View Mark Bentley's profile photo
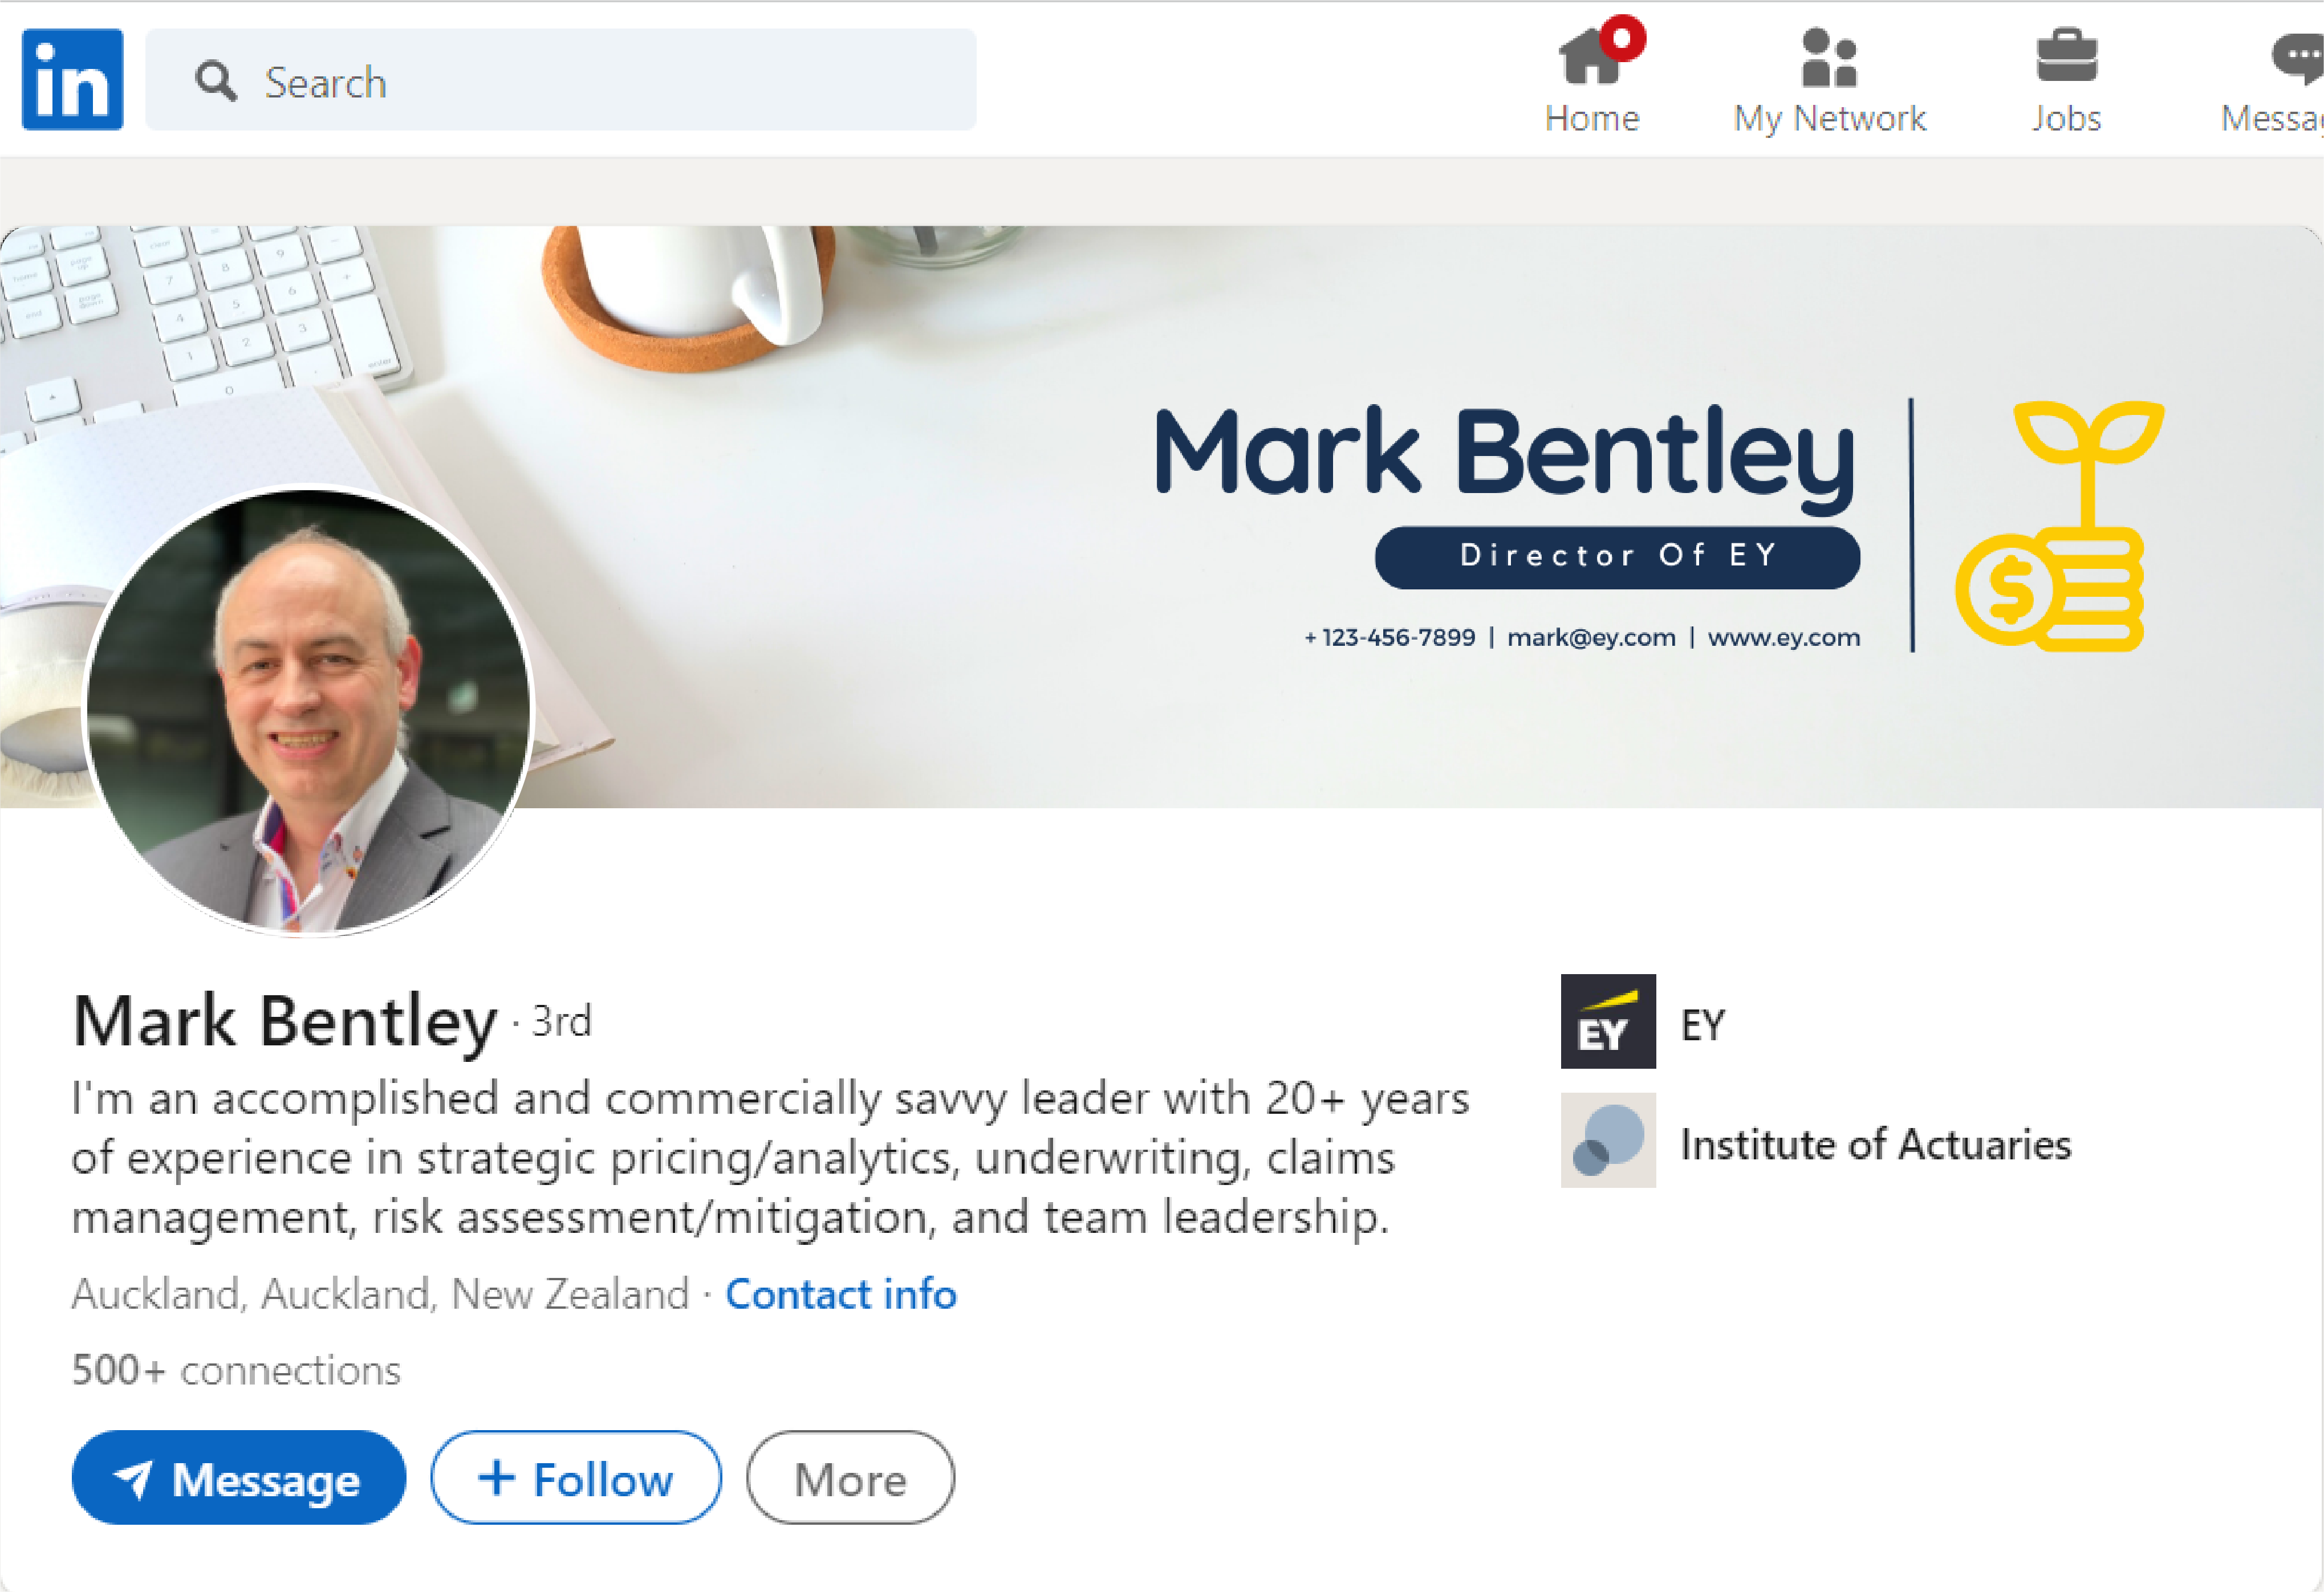2324x1592 pixels. click(309, 711)
